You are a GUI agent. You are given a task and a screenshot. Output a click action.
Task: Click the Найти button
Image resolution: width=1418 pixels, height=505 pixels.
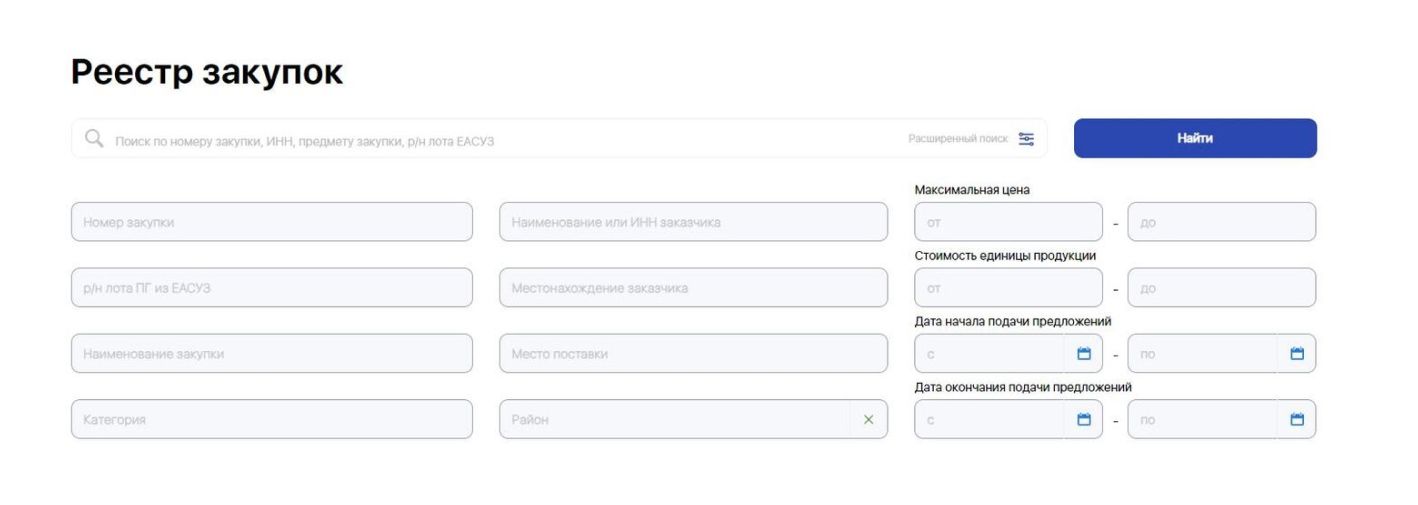[1195, 139]
